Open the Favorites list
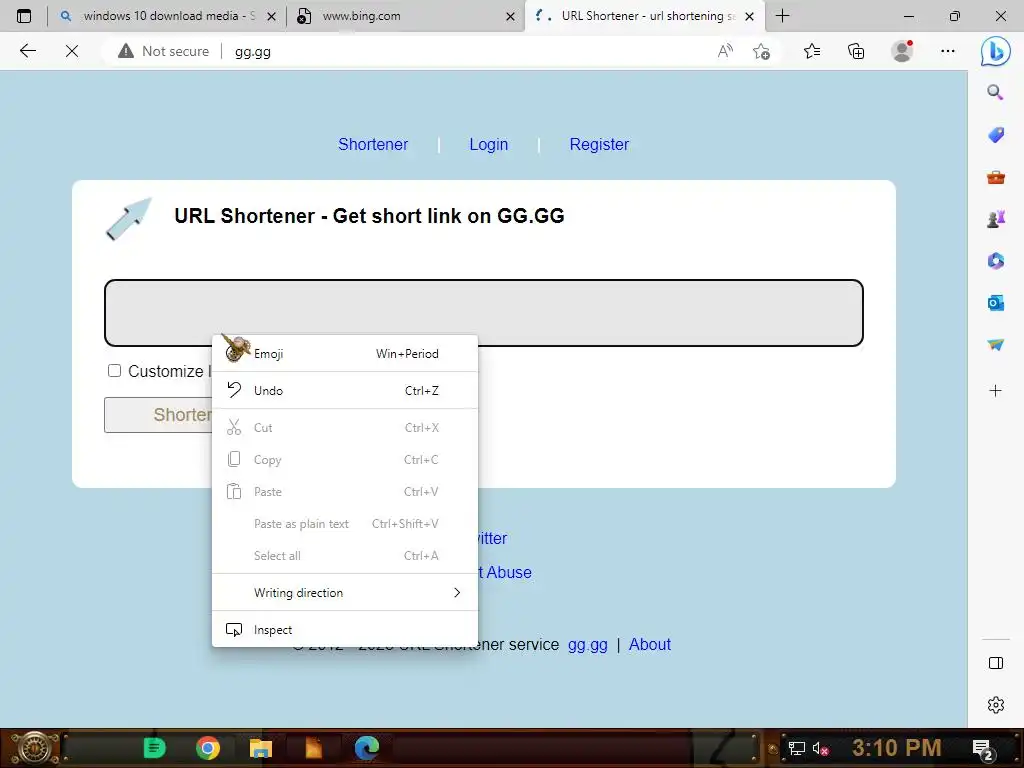1024x768 pixels. click(x=812, y=51)
